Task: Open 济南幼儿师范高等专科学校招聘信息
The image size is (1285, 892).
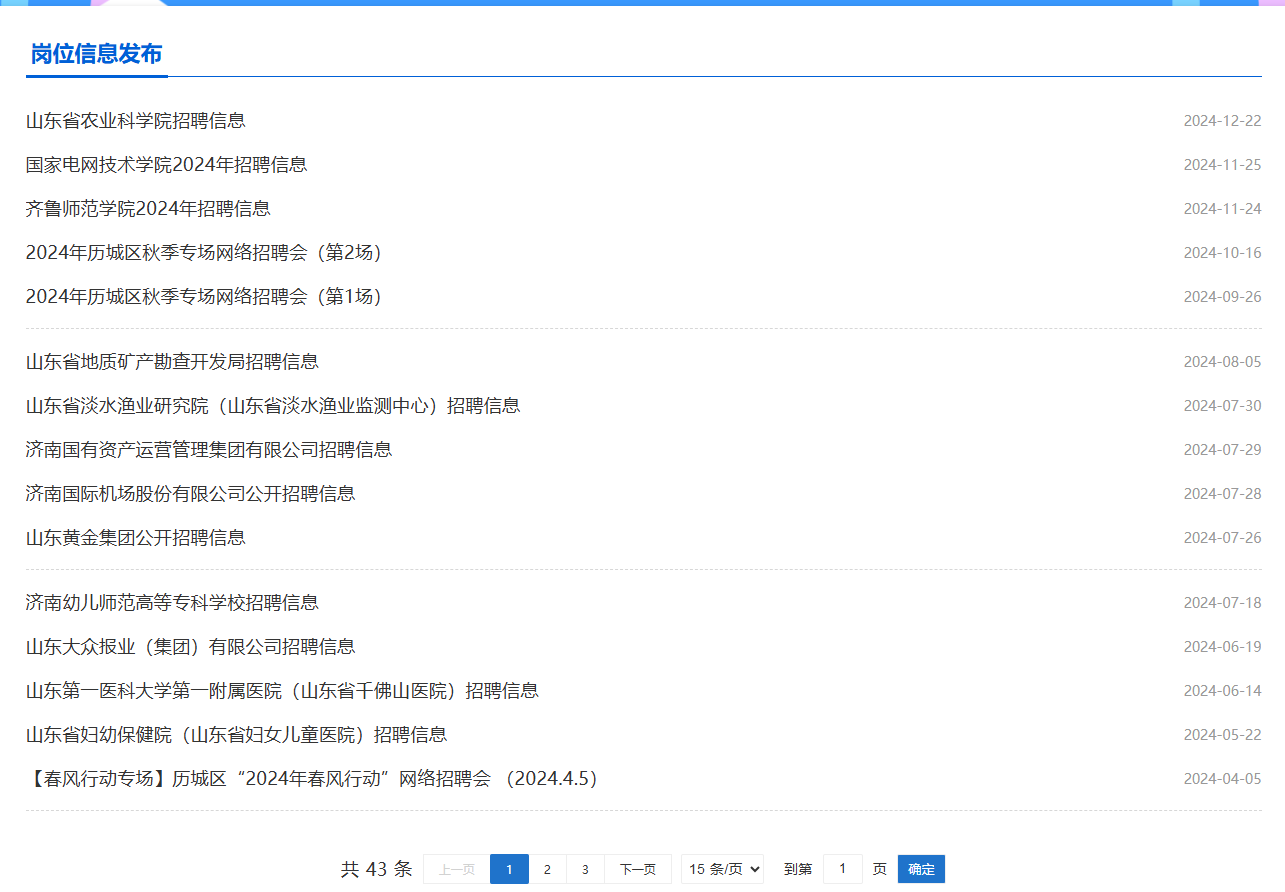Action: click(172, 603)
